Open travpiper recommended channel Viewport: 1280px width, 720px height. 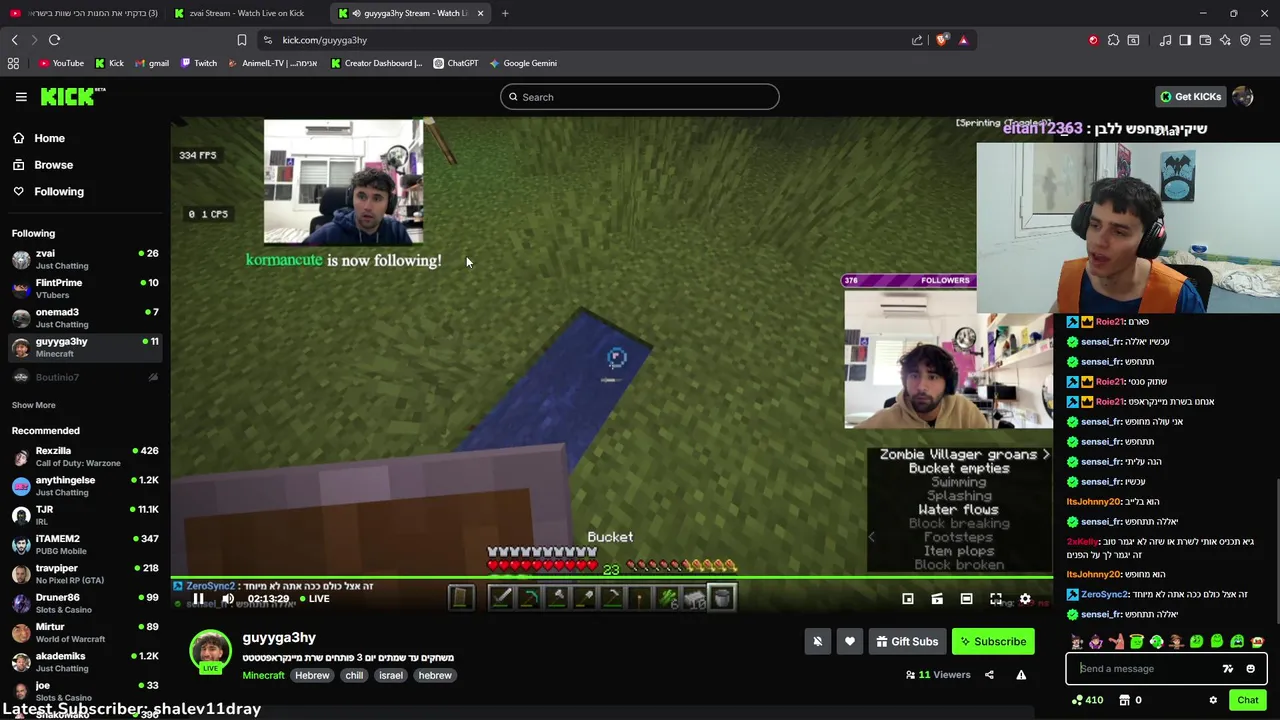coord(84,574)
